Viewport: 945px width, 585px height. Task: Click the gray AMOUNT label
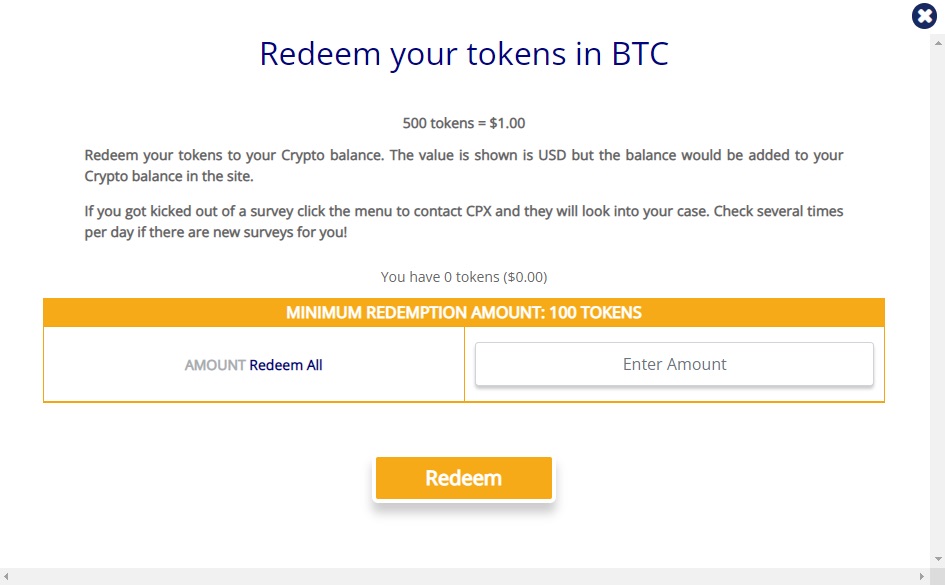[x=215, y=365]
